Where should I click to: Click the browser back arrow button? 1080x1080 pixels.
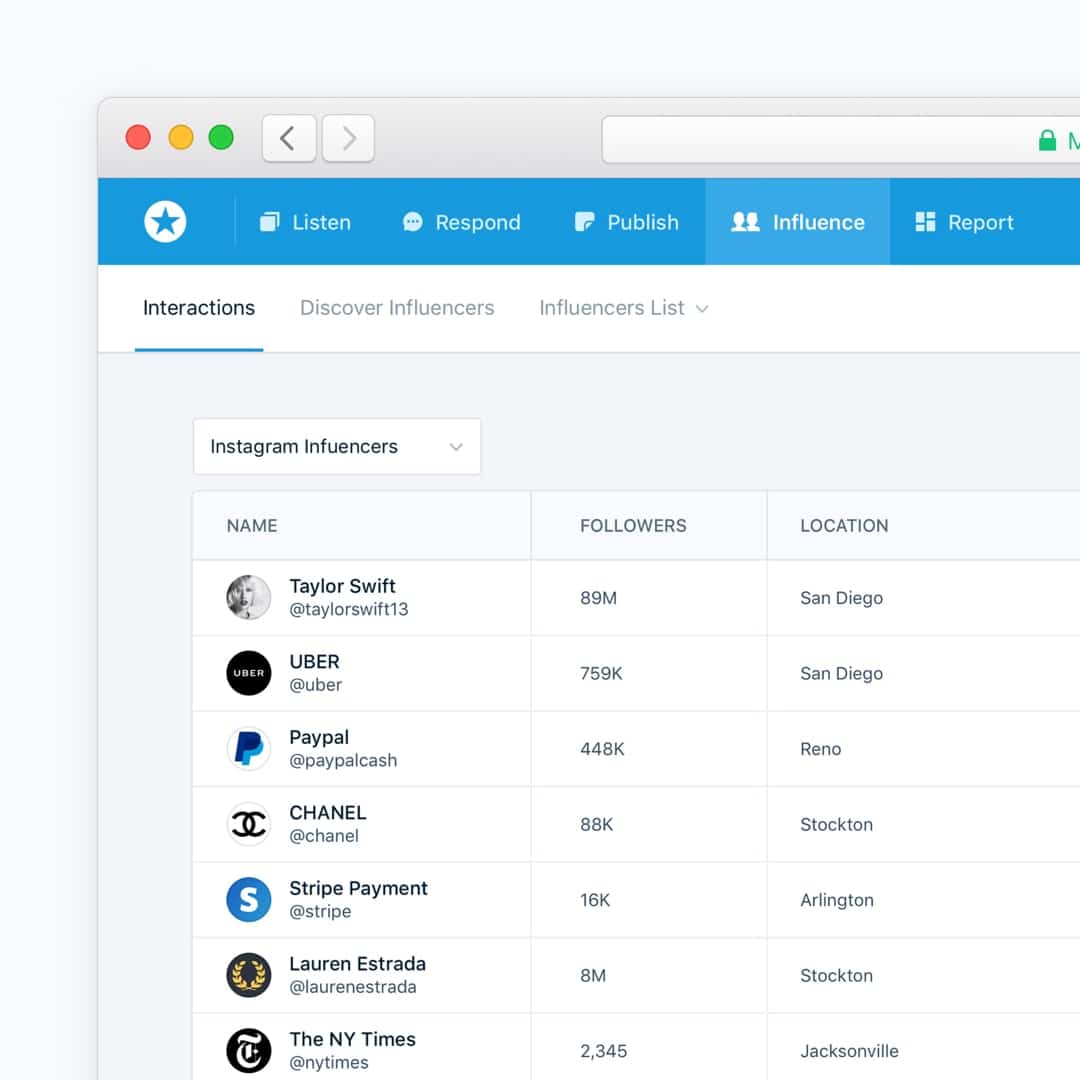[x=289, y=138]
